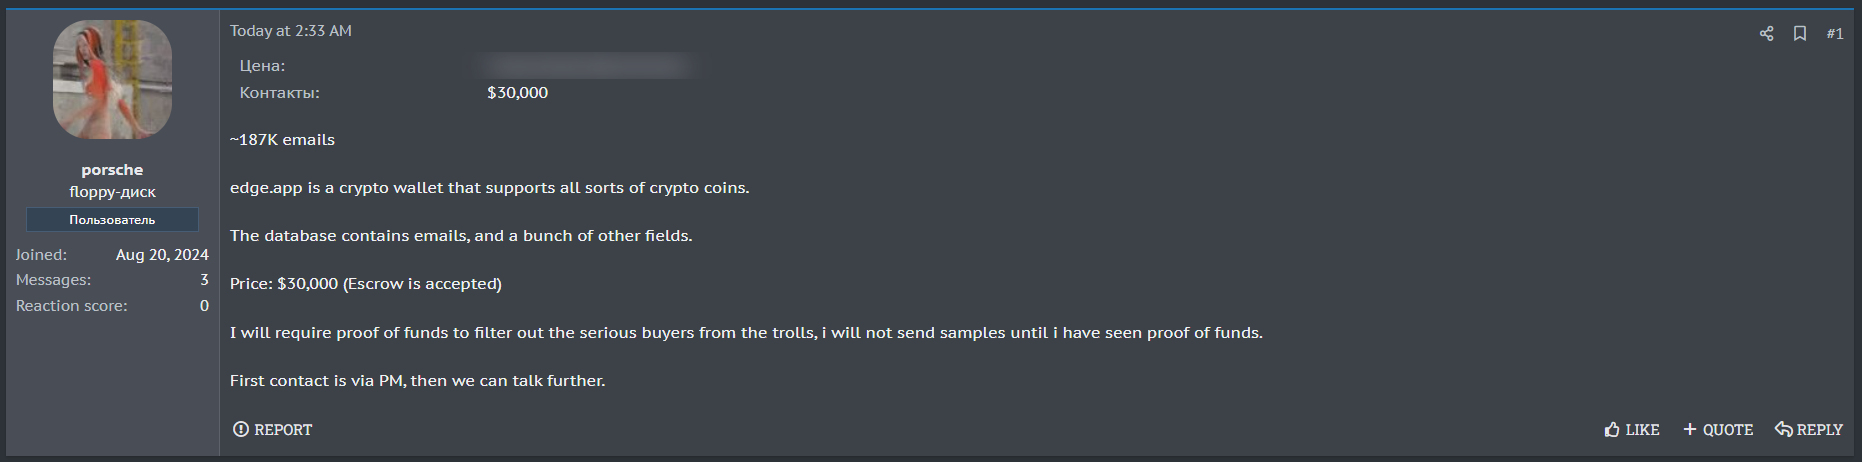This screenshot has height=462, width=1862.
Task: Report this post
Action: point(273,429)
